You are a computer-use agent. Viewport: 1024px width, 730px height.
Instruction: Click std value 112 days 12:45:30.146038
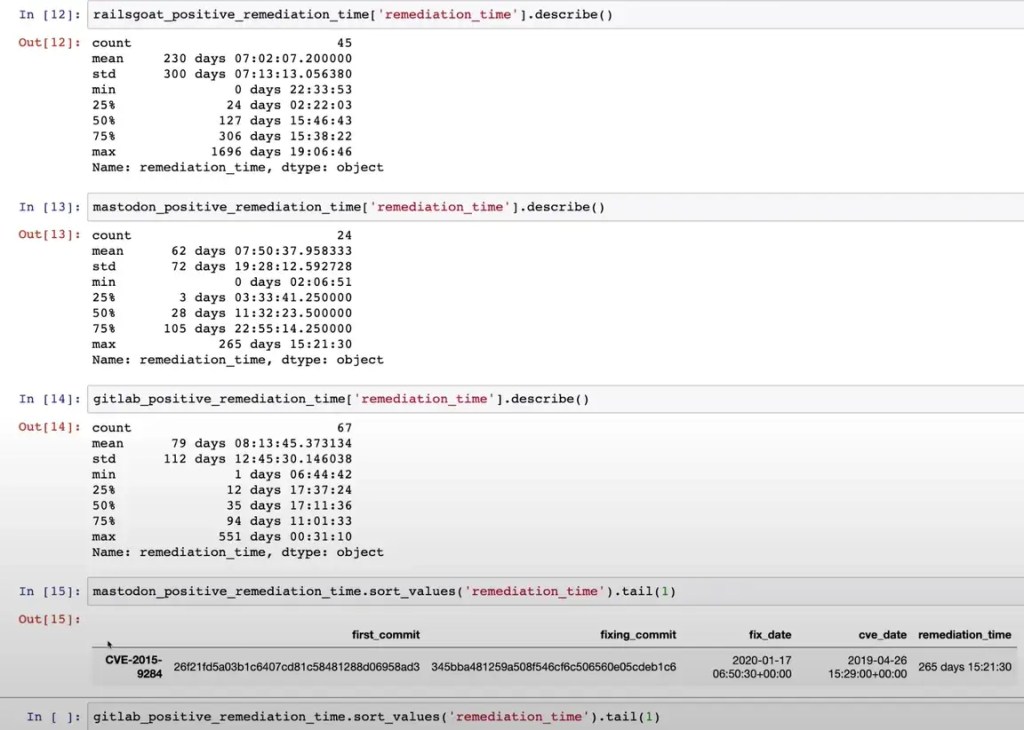pyautogui.click(x=257, y=459)
